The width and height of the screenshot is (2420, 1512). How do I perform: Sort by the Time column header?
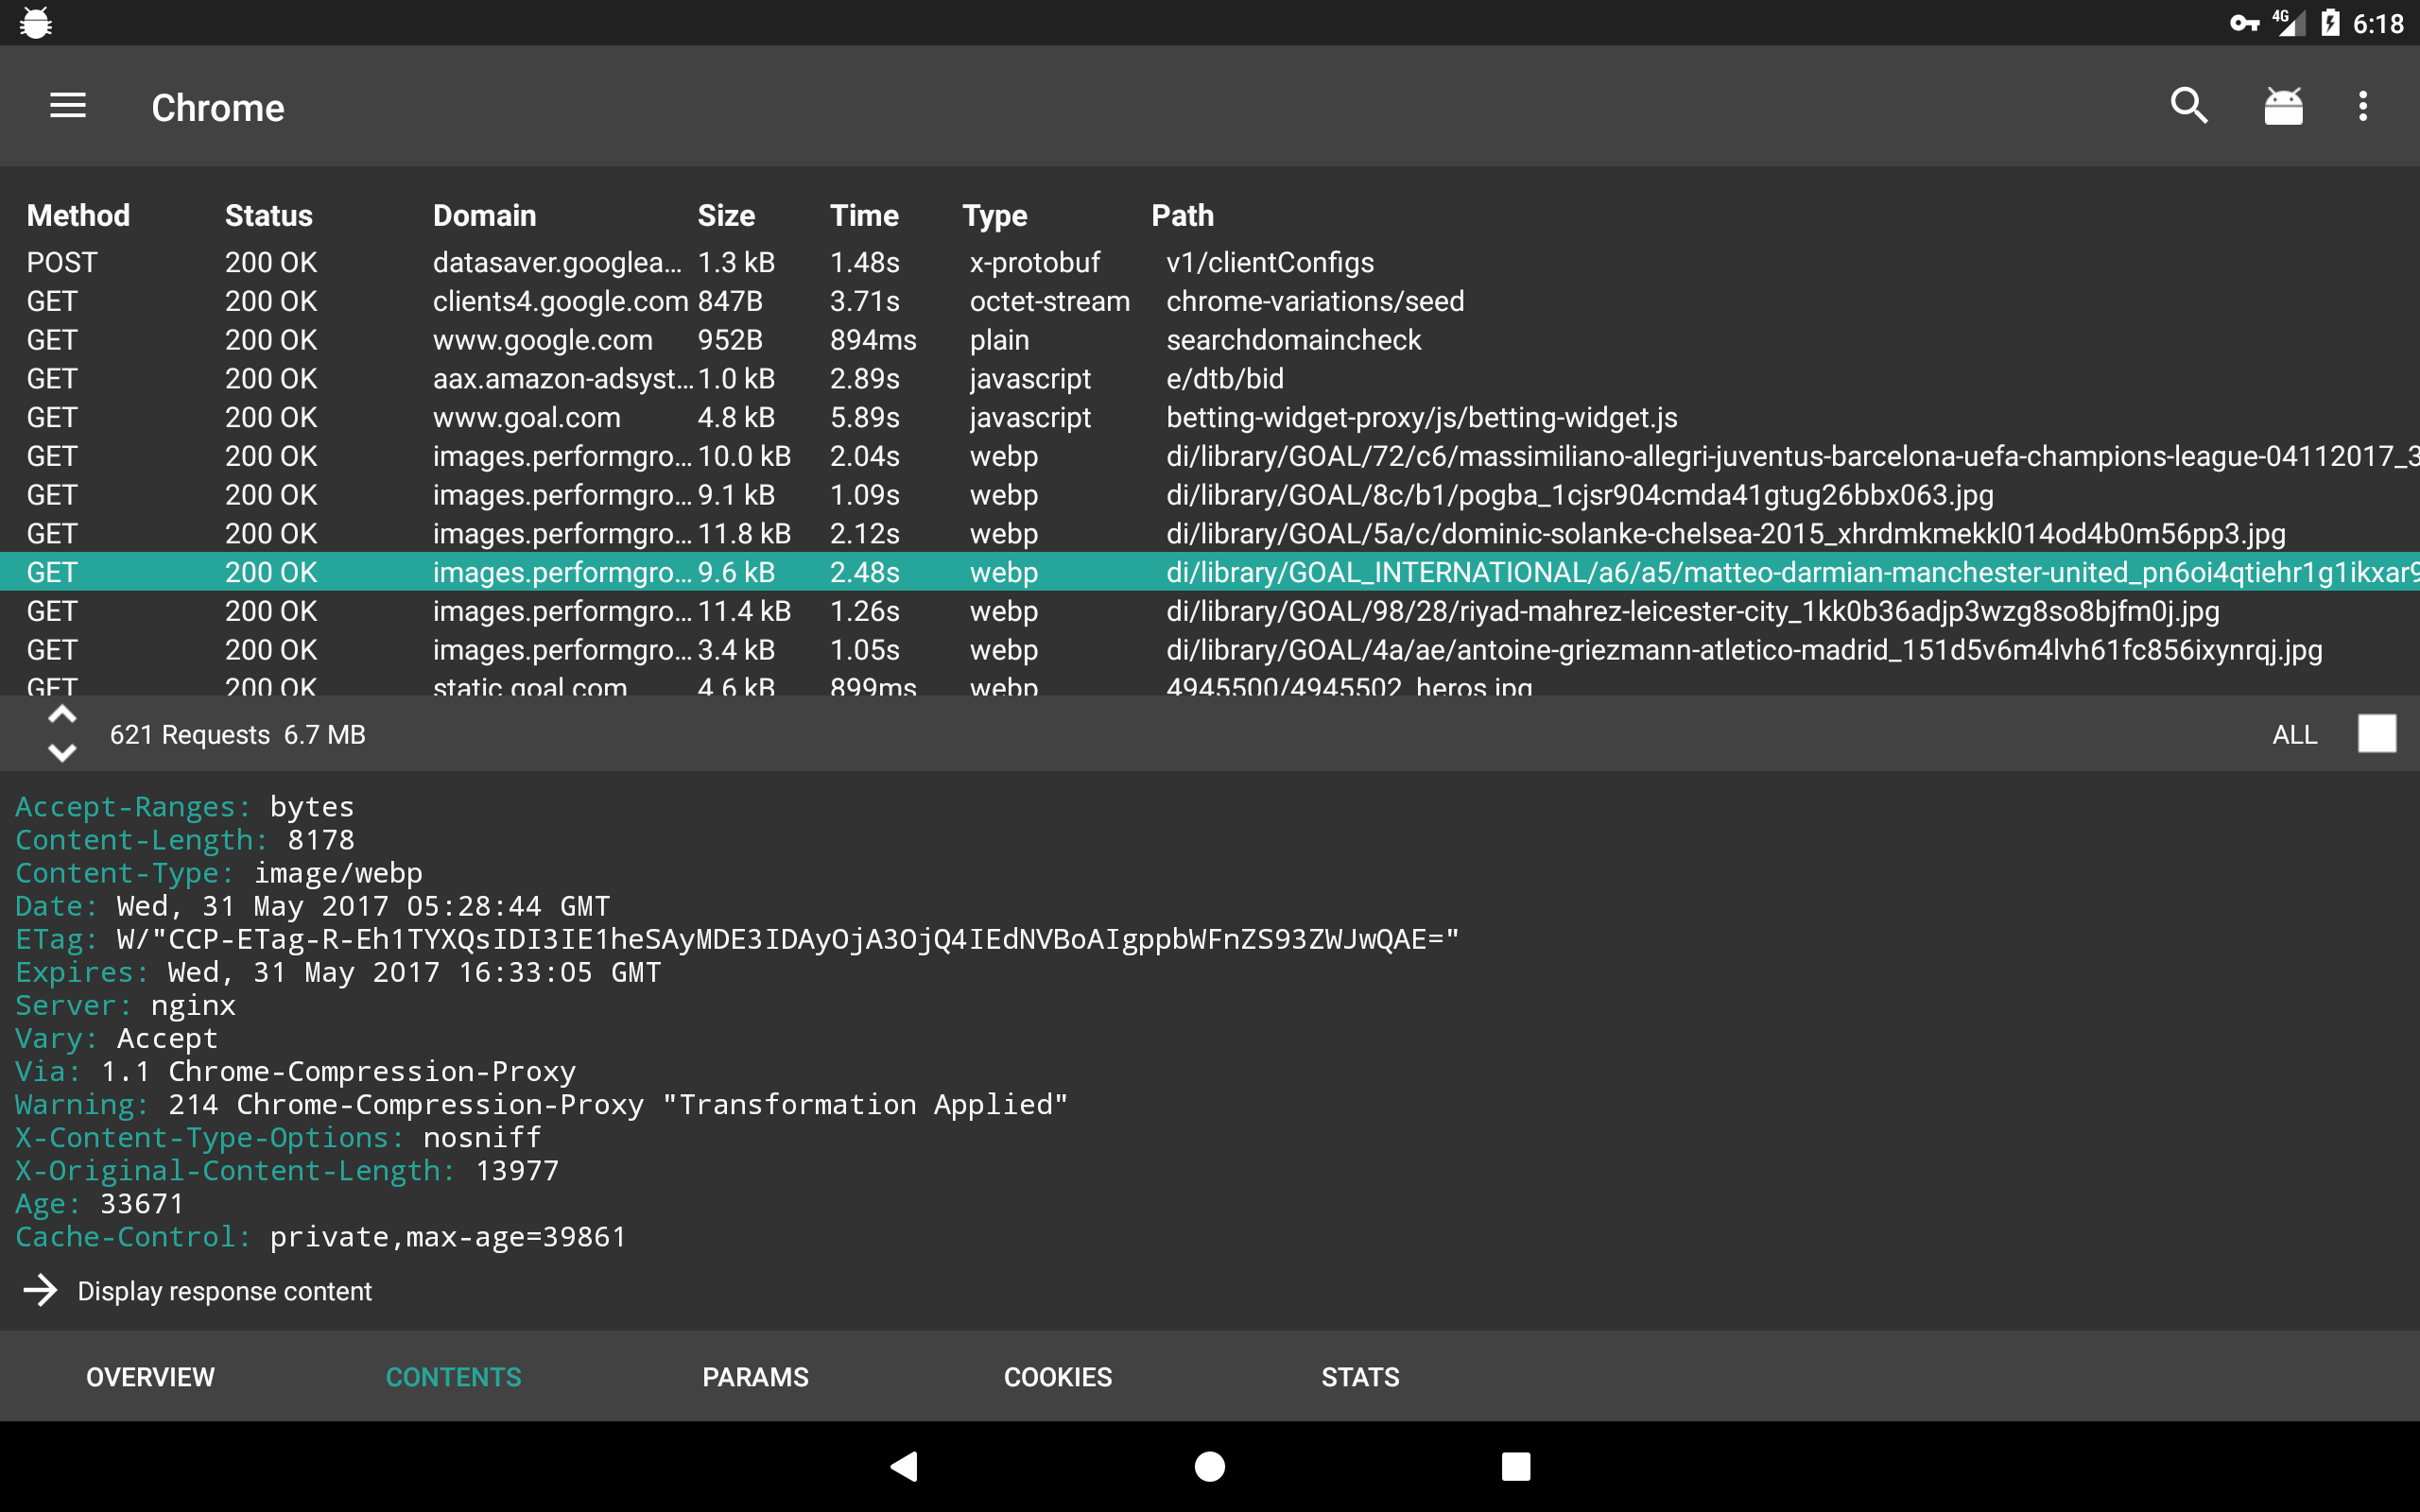pyautogui.click(x=864, y=216)
